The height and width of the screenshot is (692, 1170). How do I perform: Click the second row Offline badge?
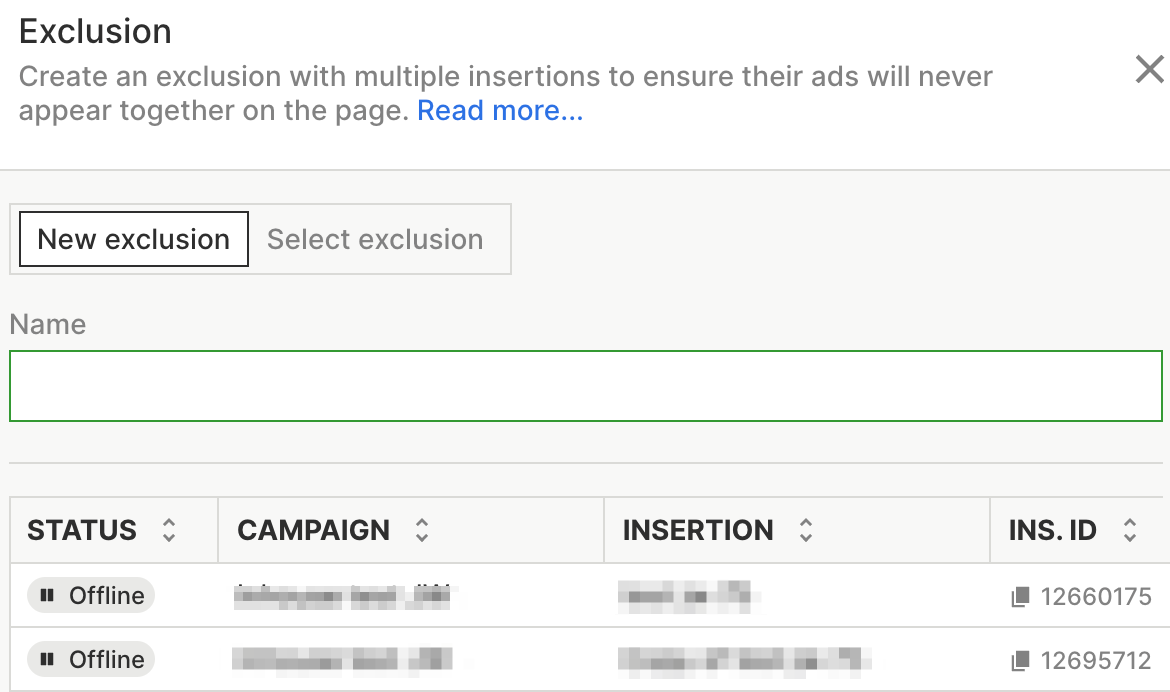click(91, 660)
